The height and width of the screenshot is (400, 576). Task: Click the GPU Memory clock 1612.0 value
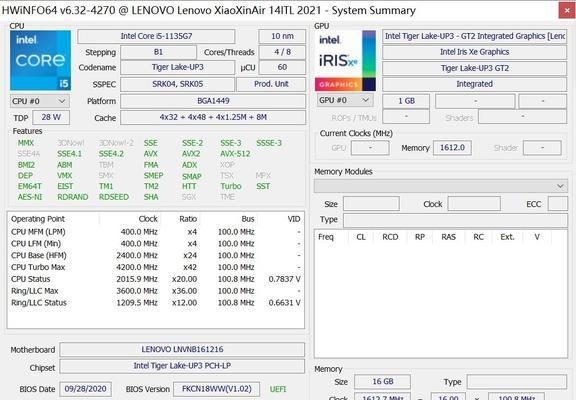coord(452,148)
